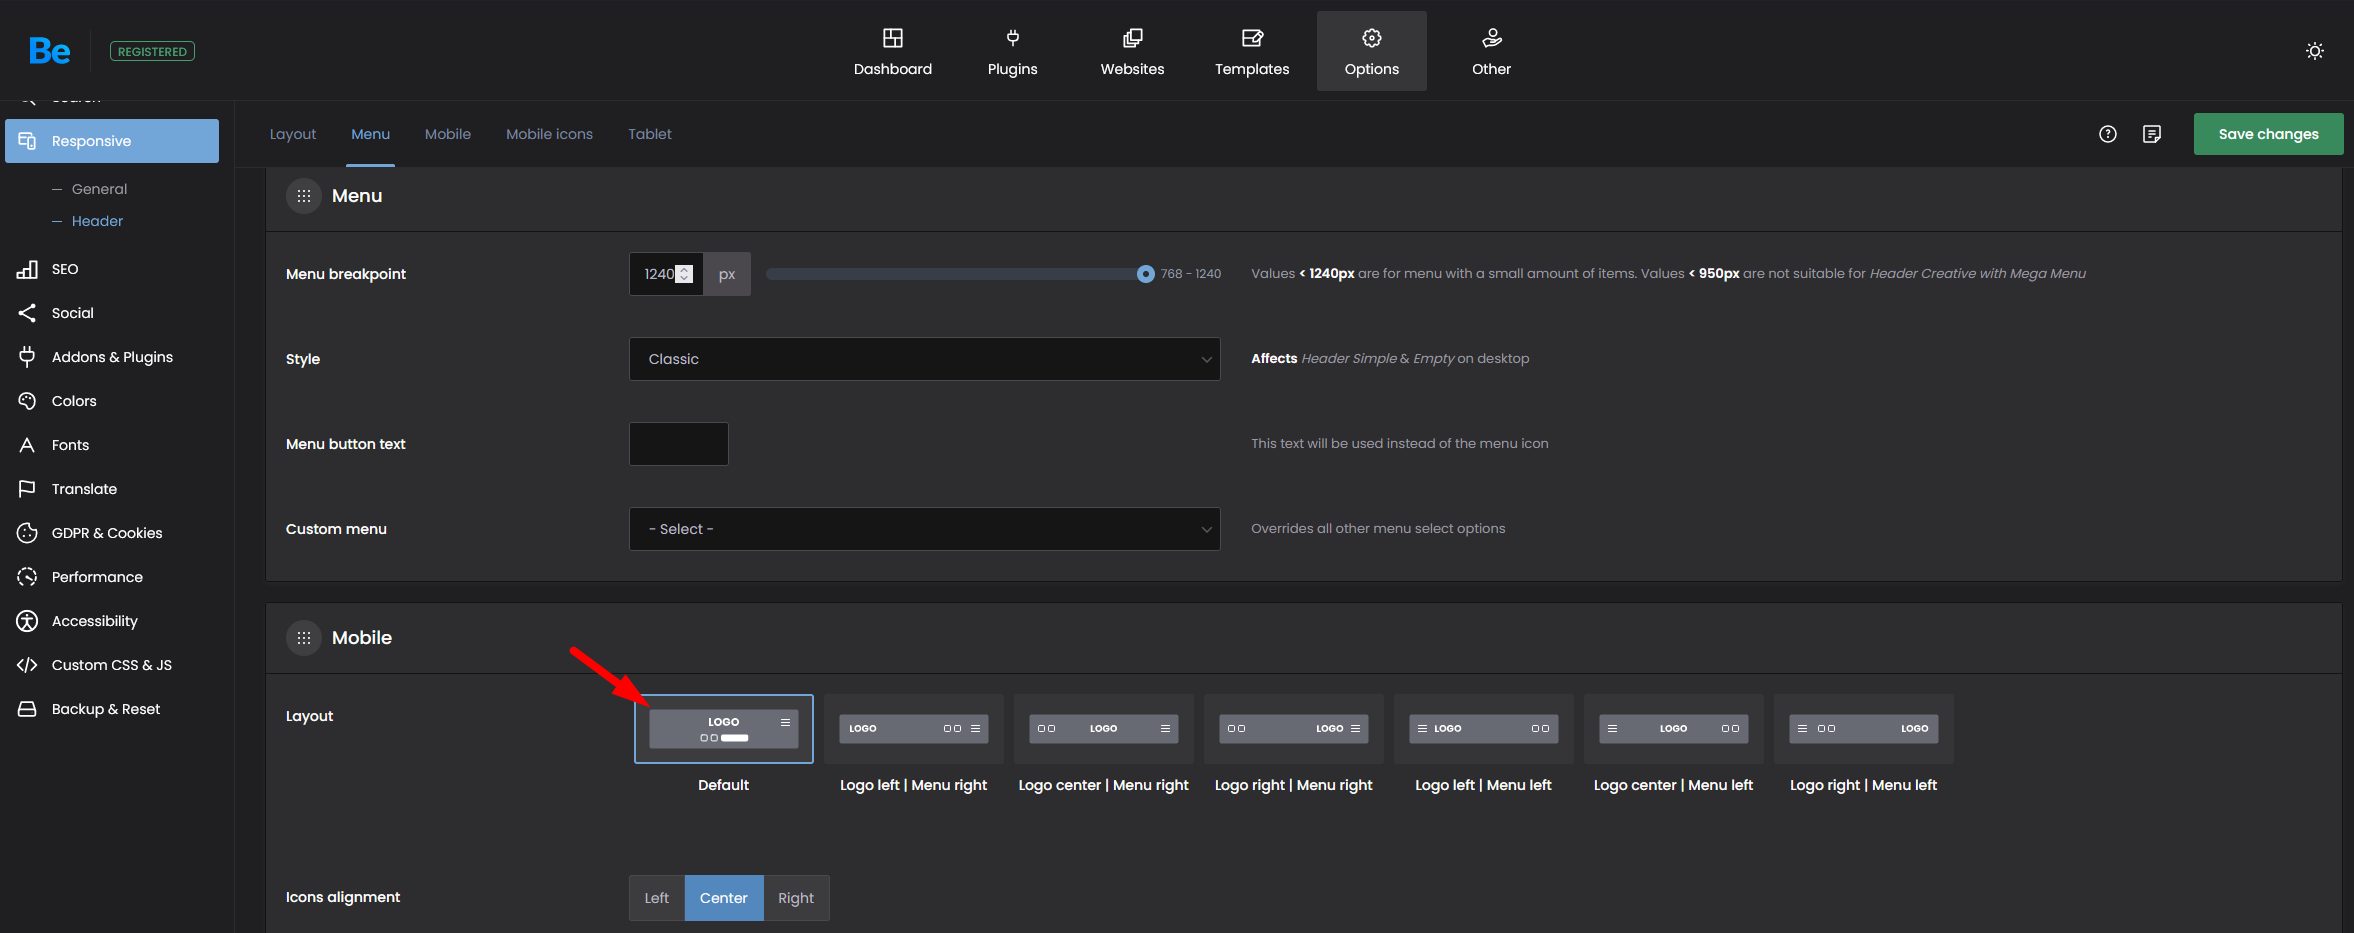Click the Social share icon

click(x=27, y=313)
